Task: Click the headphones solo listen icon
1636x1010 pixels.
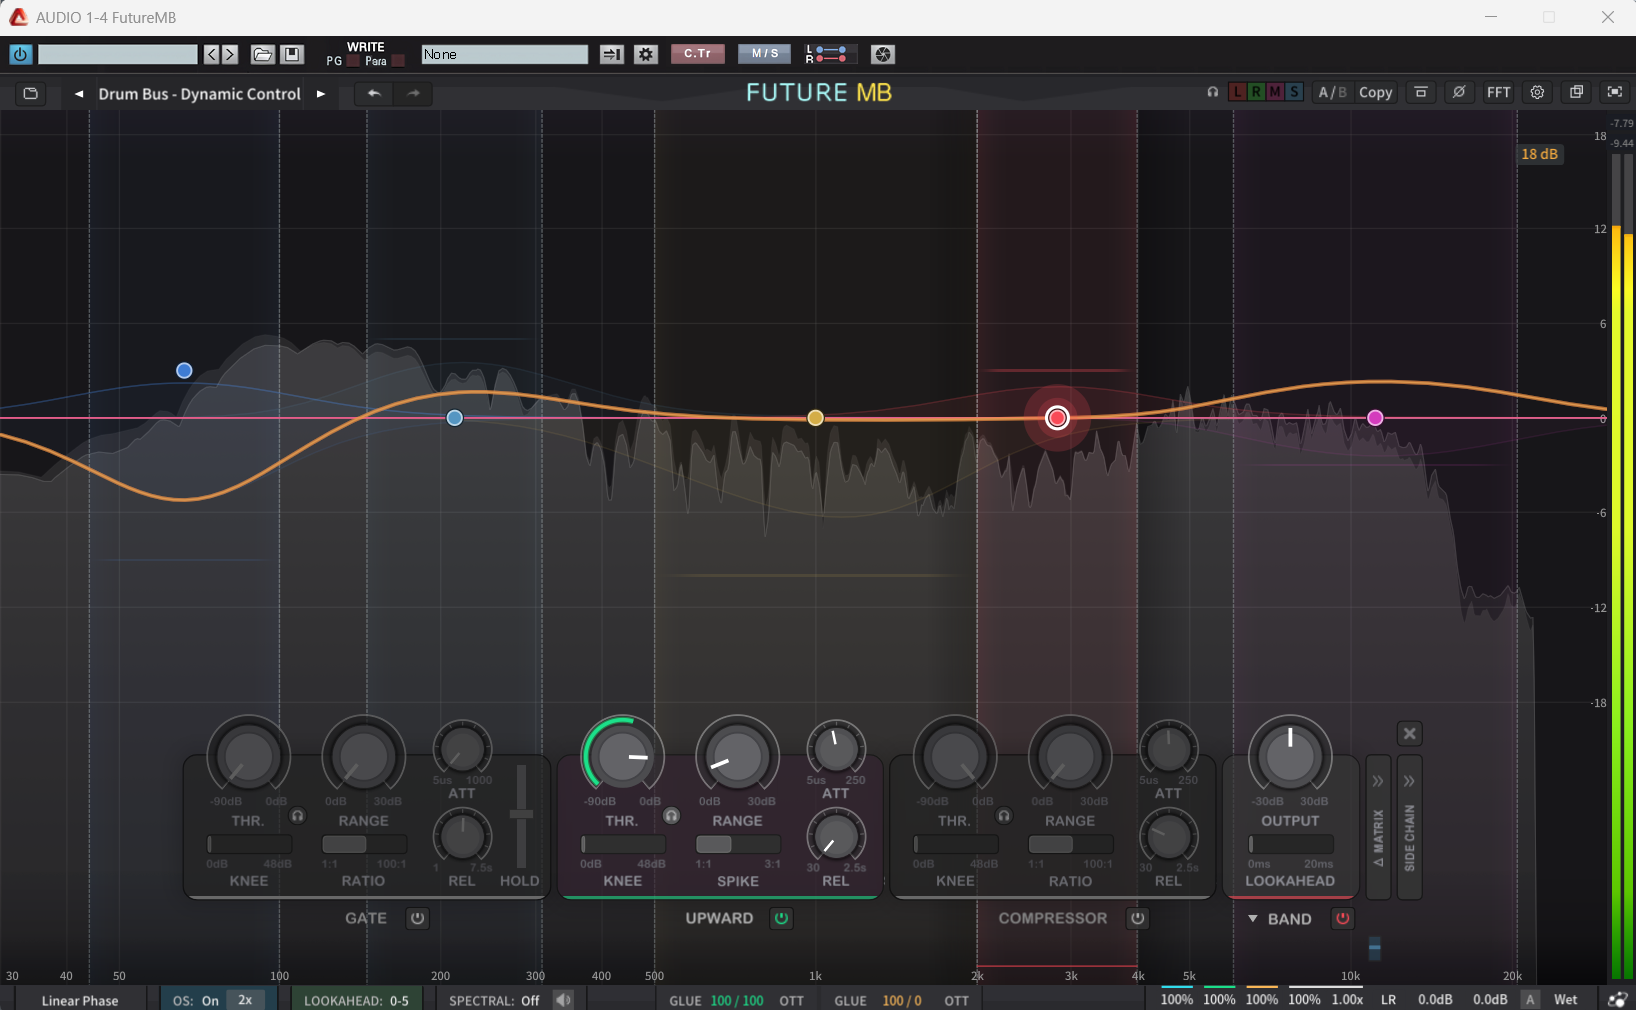Action: (1212, 92)
